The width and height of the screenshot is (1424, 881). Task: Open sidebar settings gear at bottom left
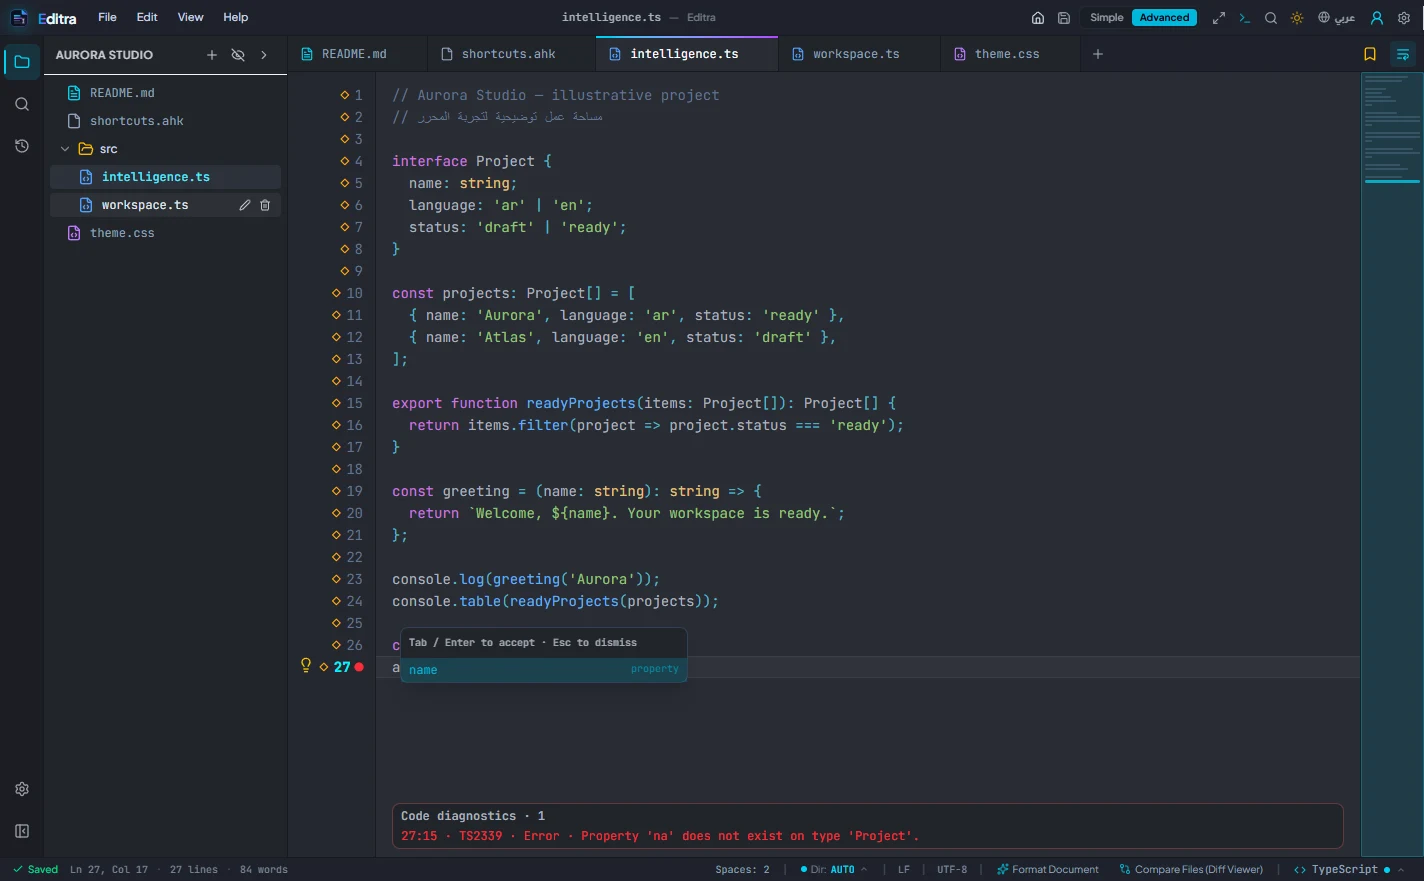(x=22, y=789)
